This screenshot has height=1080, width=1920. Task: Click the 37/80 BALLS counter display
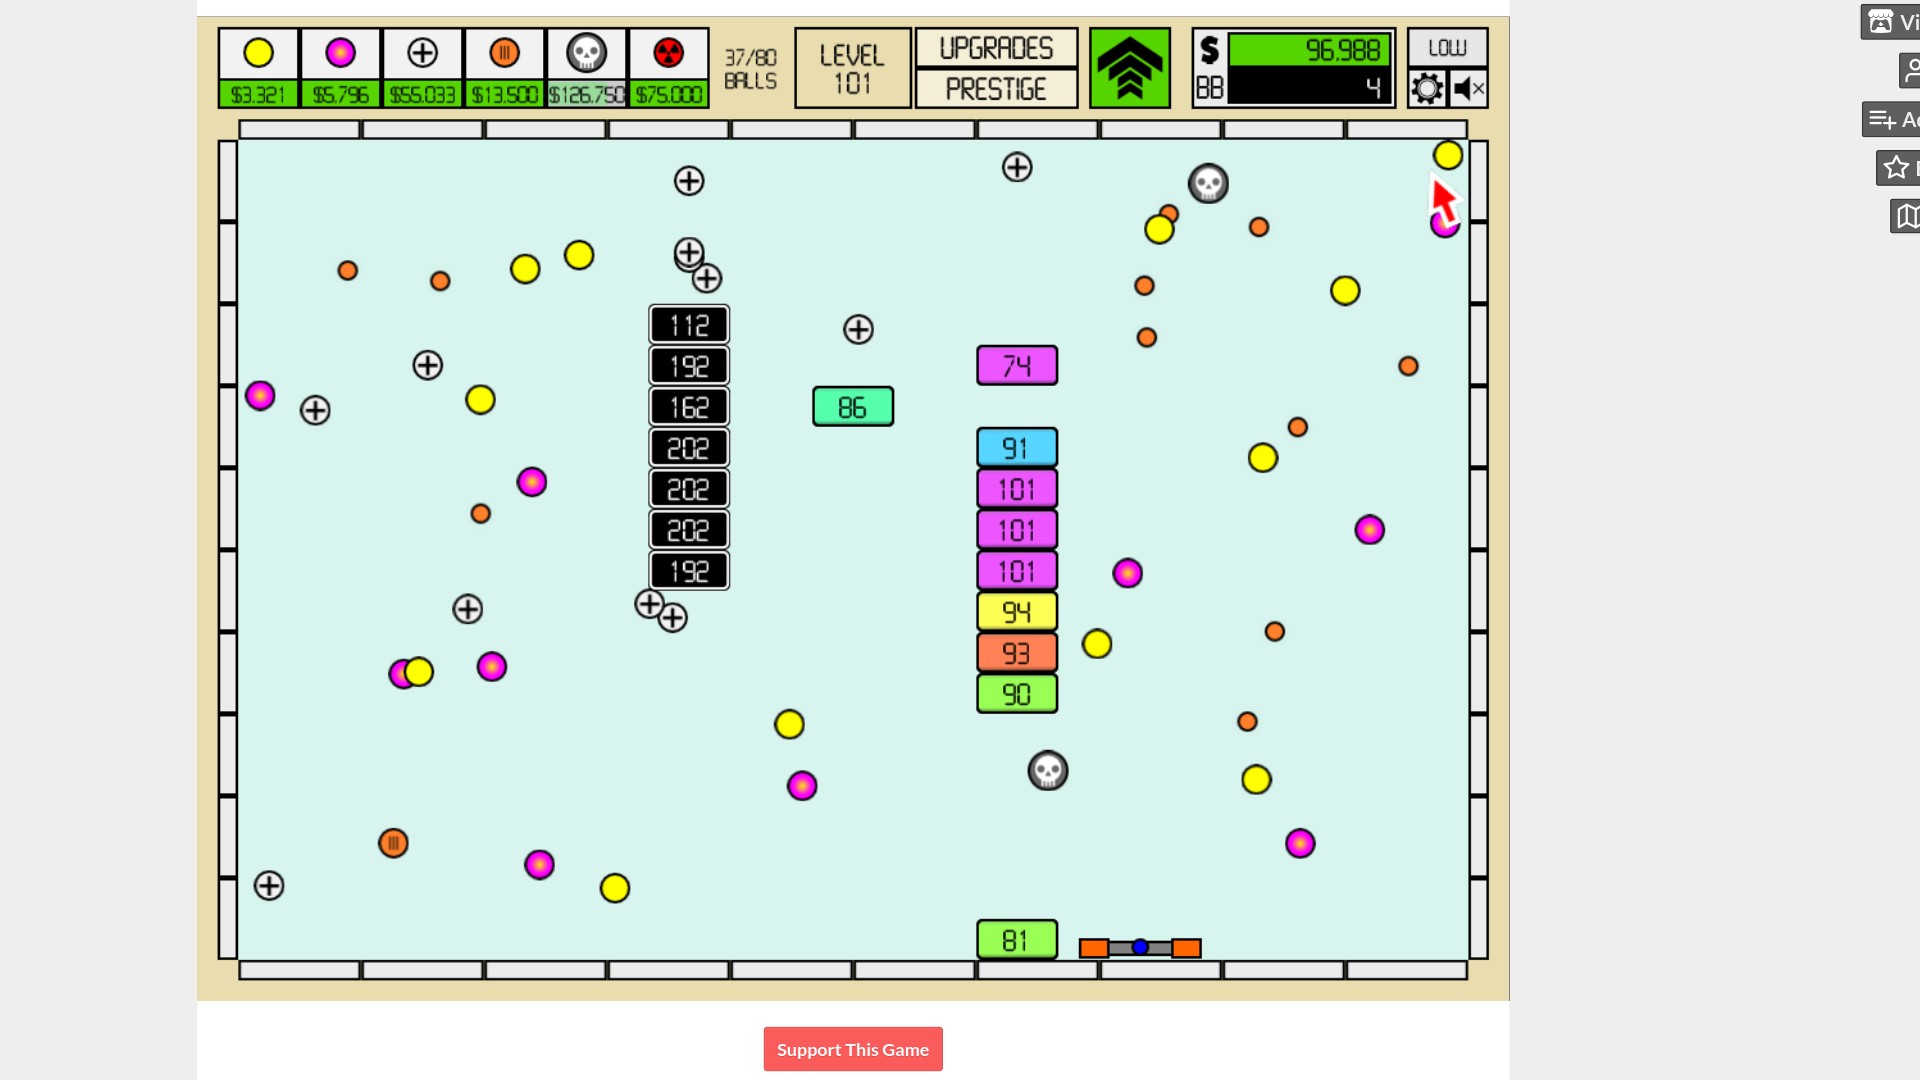click(x=749, y=67)
